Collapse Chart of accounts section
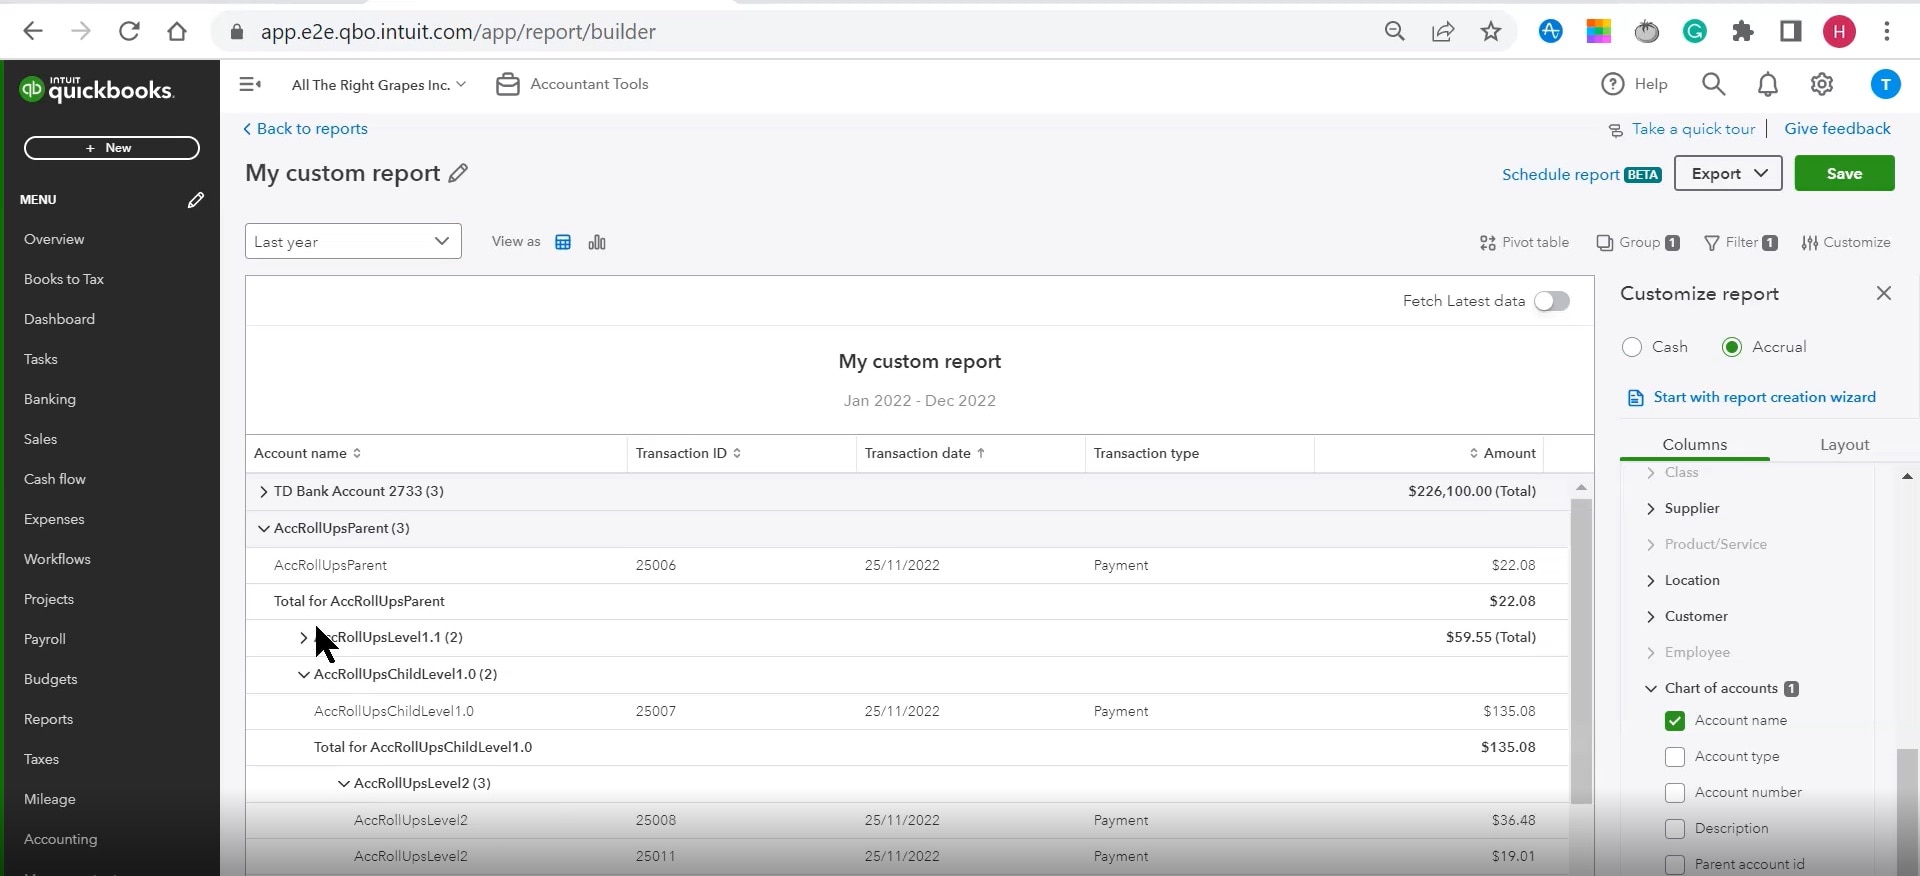The height and width of the screenshot is (876, 1920). click(1650, 688)
